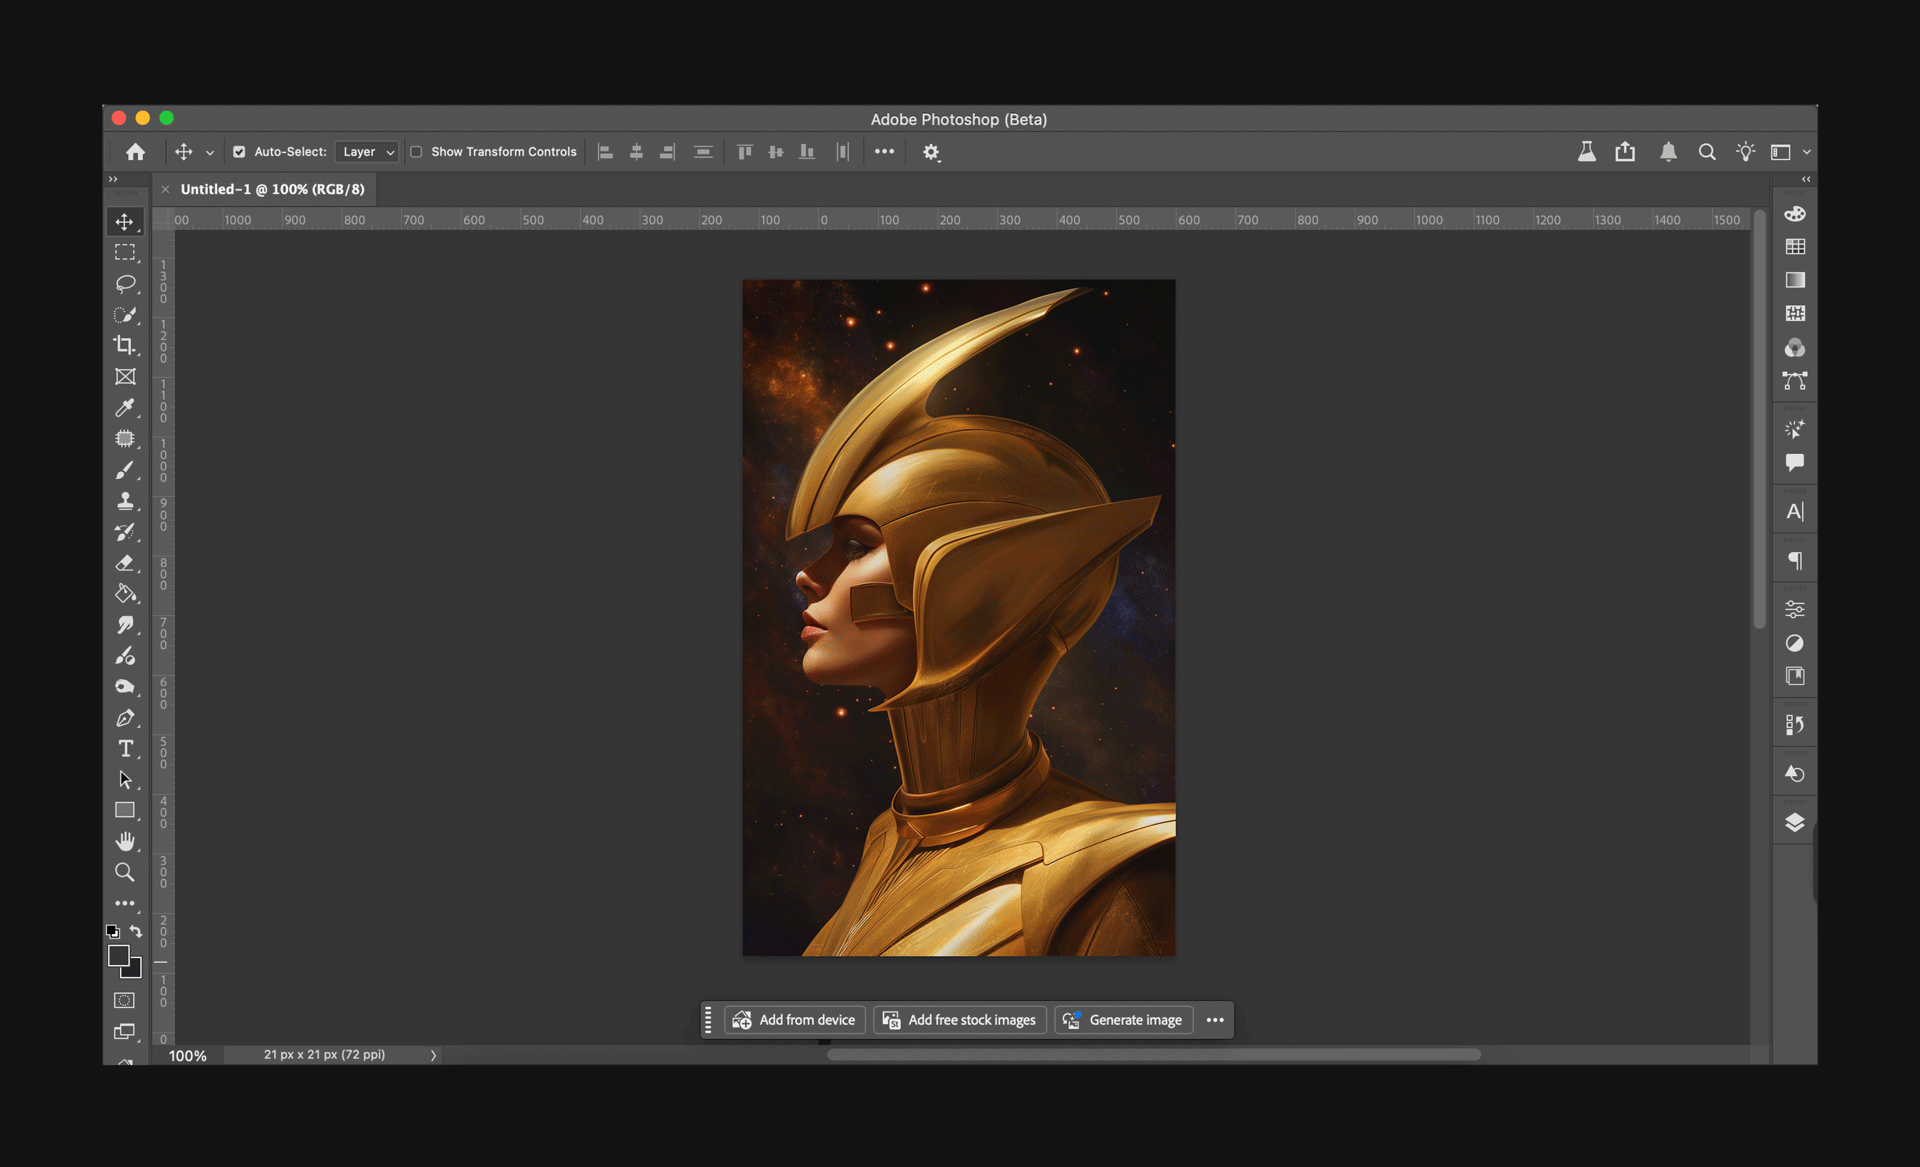
Task: Select the Pen tool
Action: (x=124, y=718)
